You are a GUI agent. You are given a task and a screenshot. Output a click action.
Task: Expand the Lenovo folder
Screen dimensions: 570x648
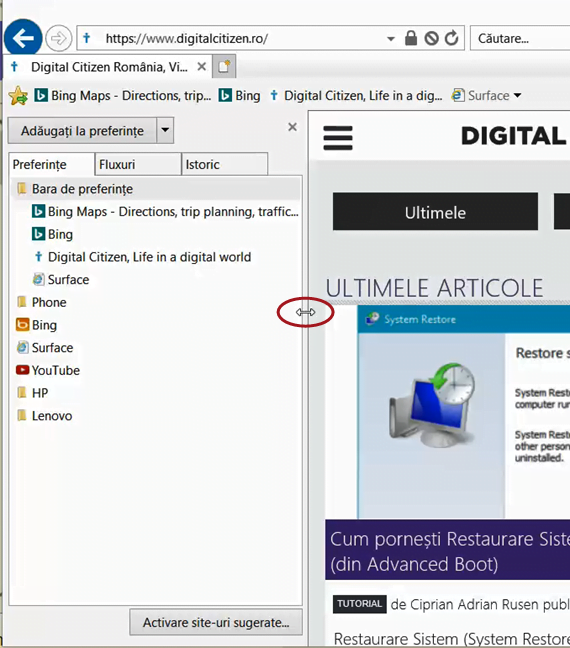coord(44,416)
